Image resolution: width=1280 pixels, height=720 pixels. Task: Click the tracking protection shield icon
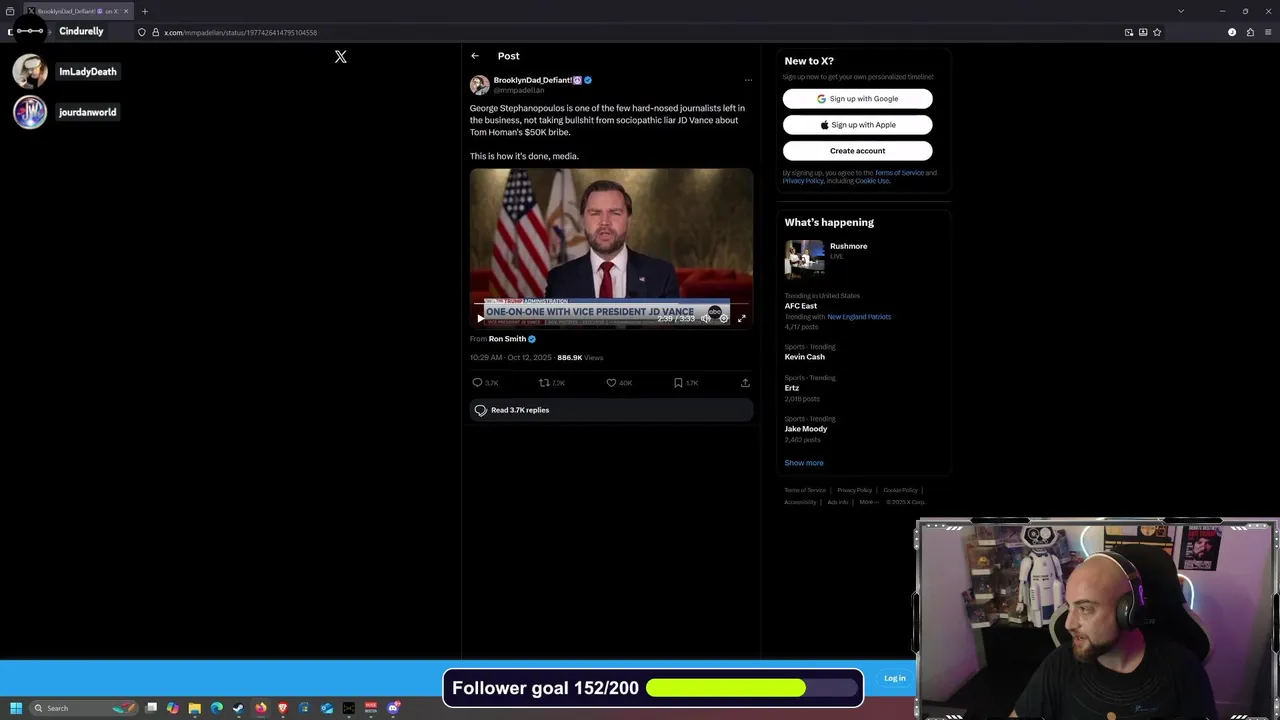tap(141, 32)
